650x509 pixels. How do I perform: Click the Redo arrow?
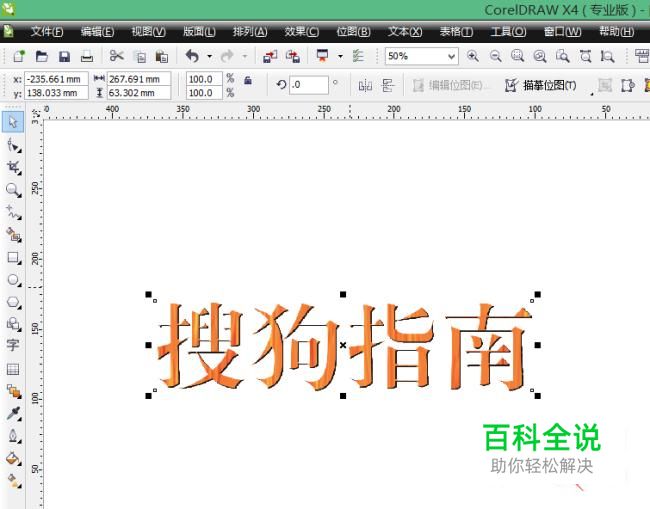coord(228,56)
